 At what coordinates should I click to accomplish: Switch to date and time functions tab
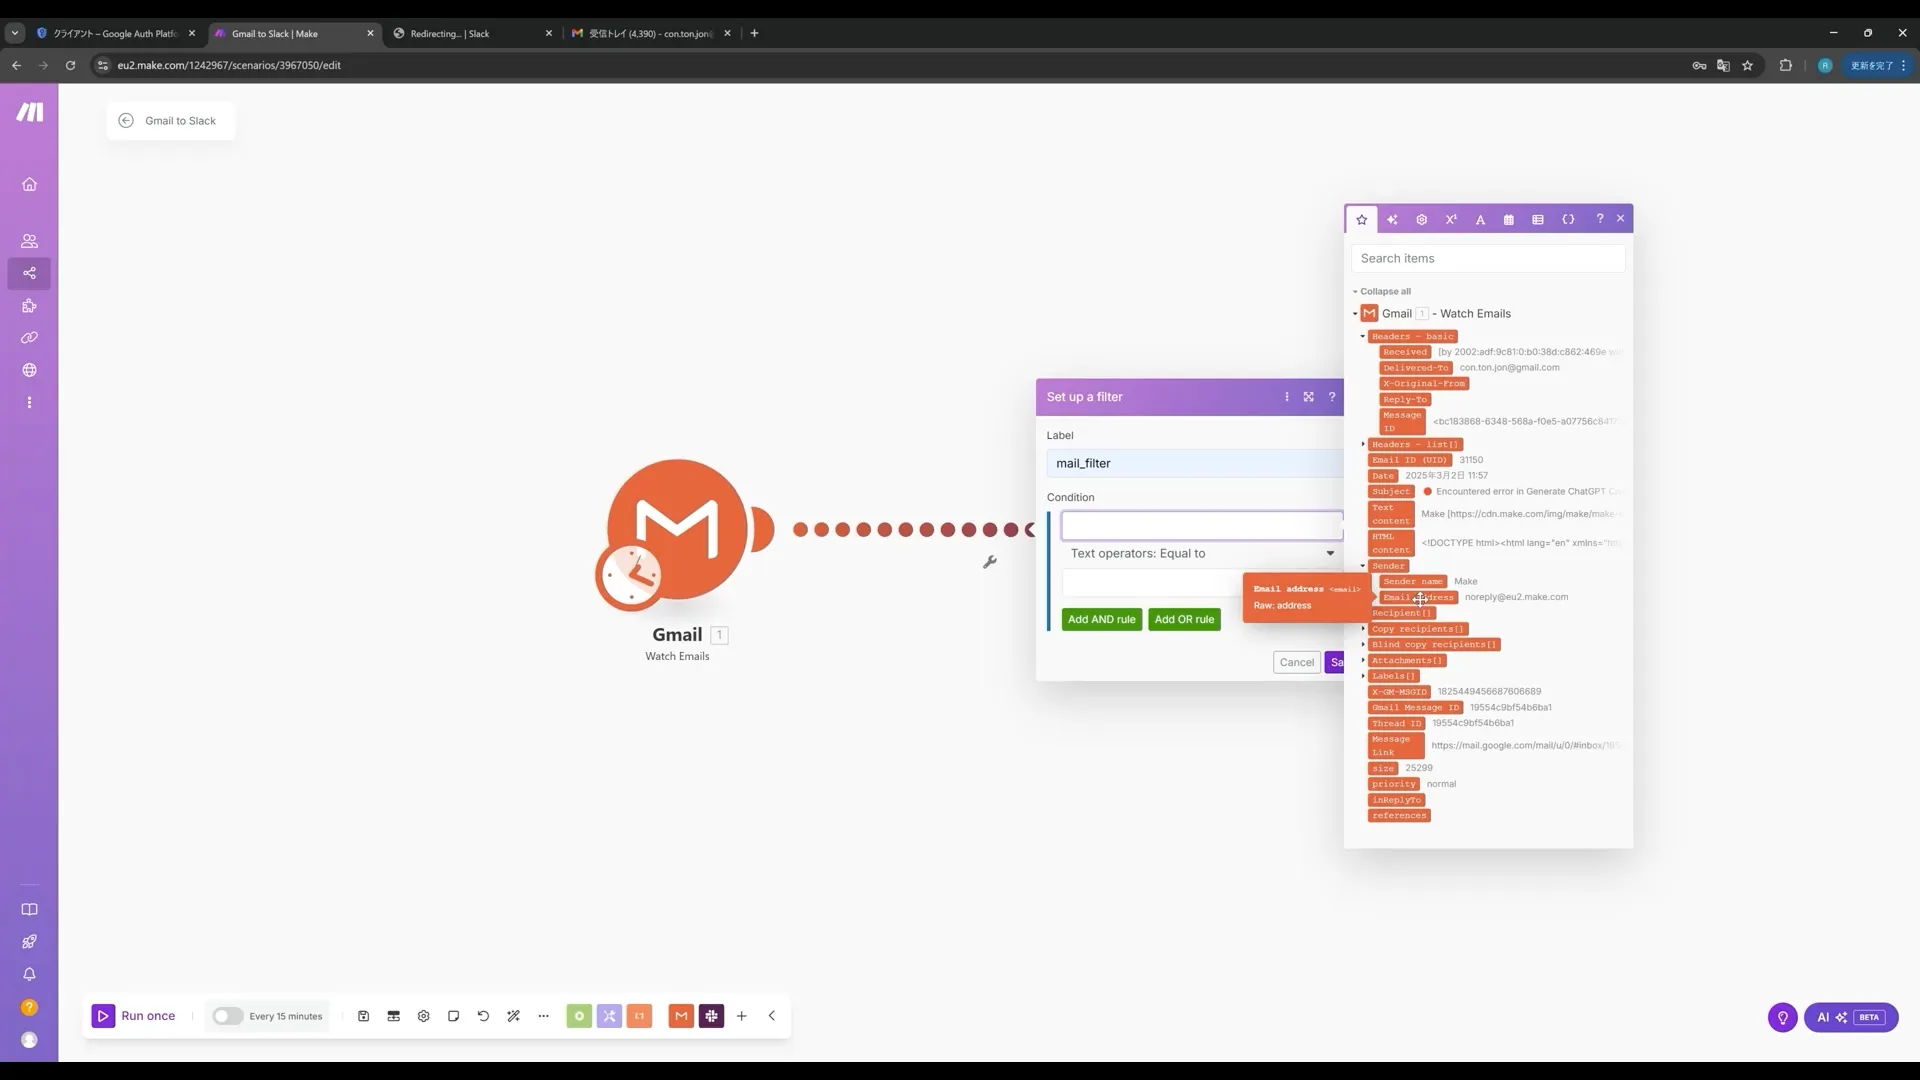click(x=1509, y=219)
